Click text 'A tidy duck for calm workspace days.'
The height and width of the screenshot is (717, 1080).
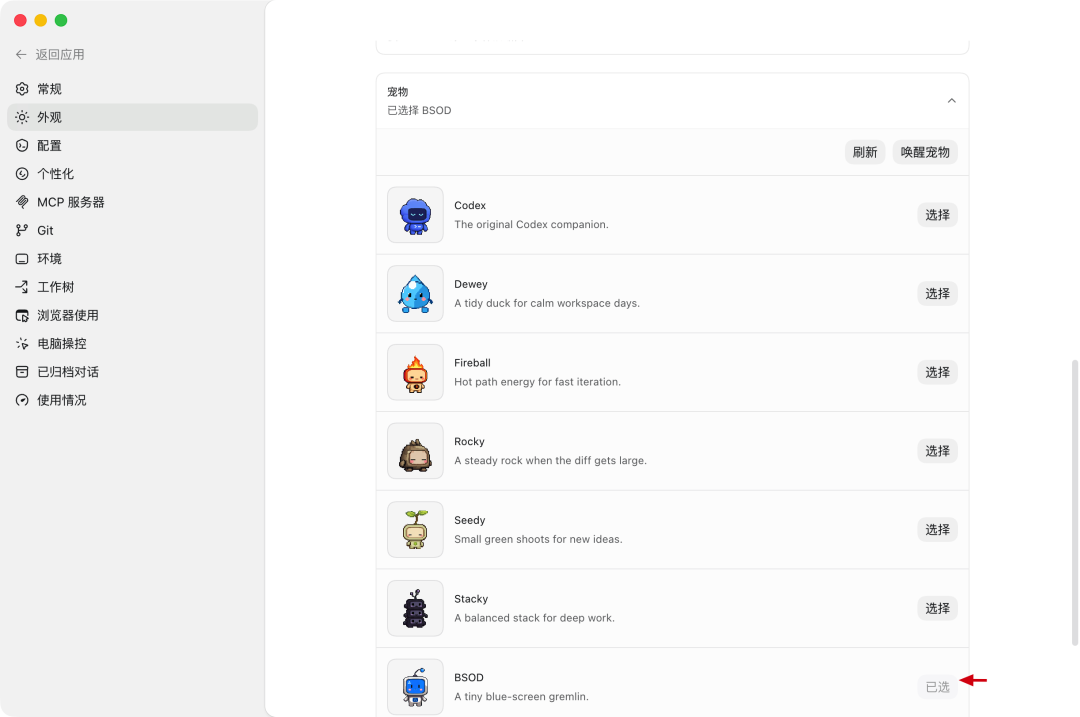[547, 303]
